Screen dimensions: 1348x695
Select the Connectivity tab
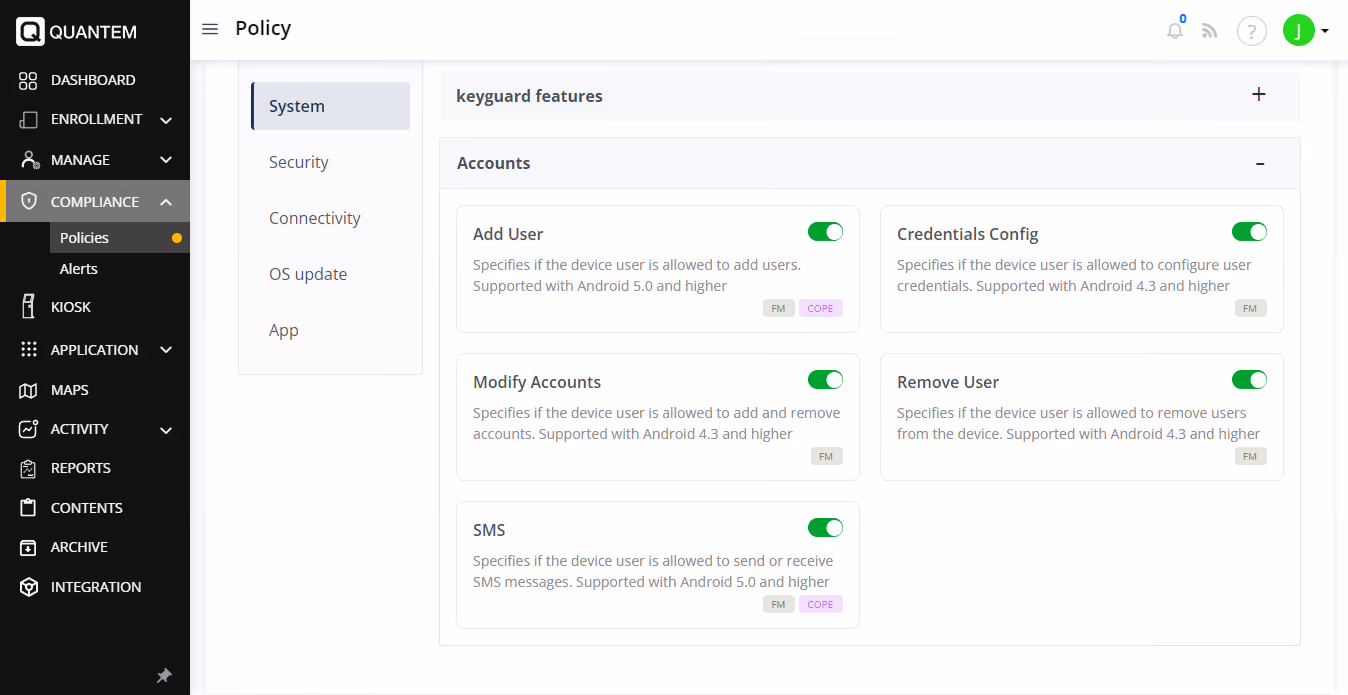314,218
